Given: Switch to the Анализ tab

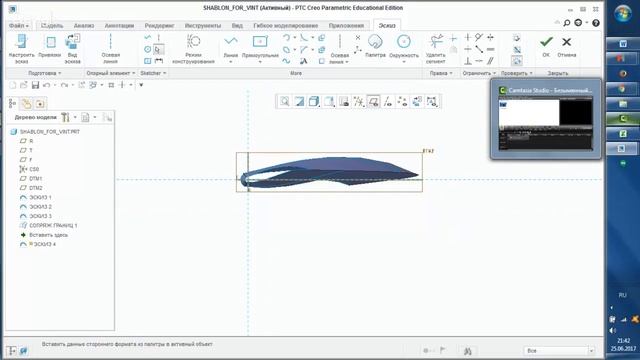Looking at the screenshot, I should click(x=84, y=26).
